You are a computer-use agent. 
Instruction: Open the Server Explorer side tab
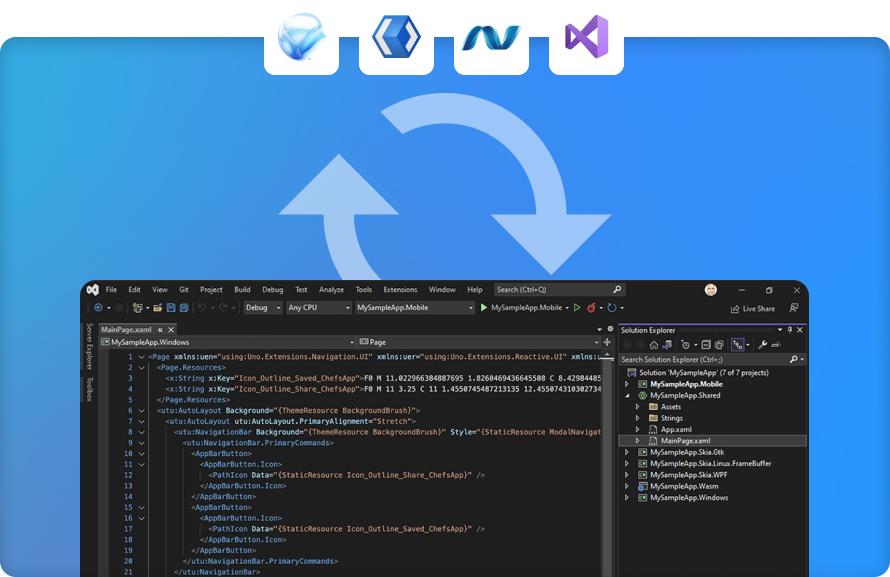coord(89,346)
